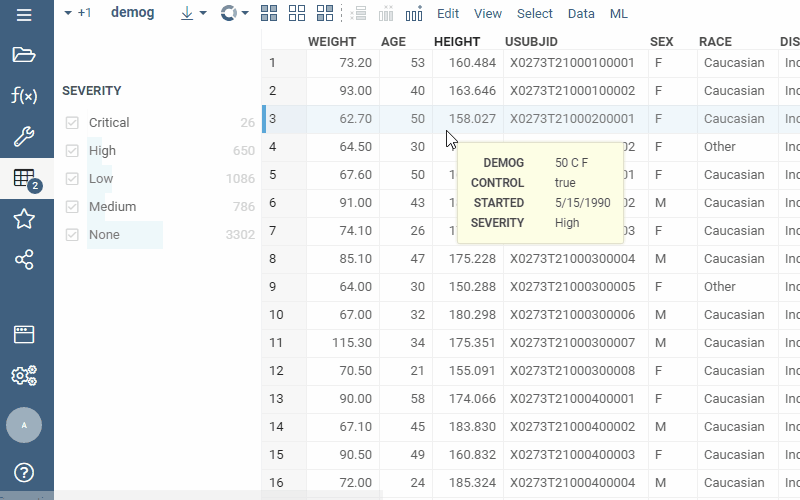
Task: Open the functions f(x) panel
Action: pos(24,95)
